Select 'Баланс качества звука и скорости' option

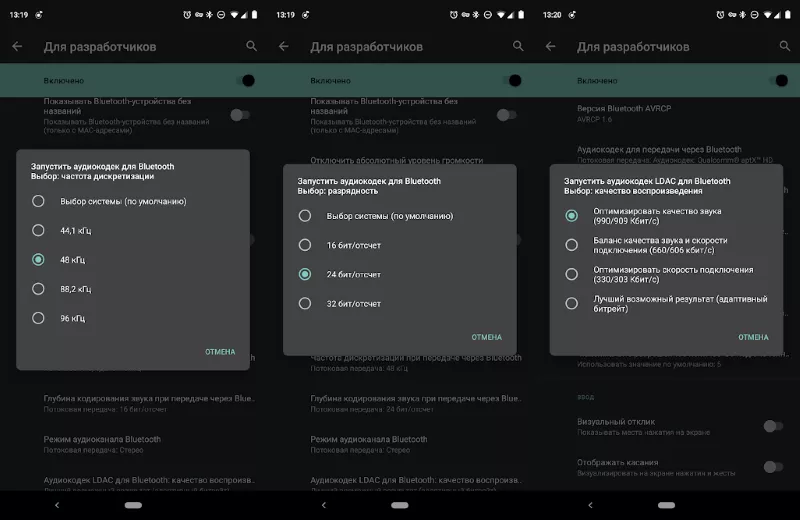click(646, 245)
